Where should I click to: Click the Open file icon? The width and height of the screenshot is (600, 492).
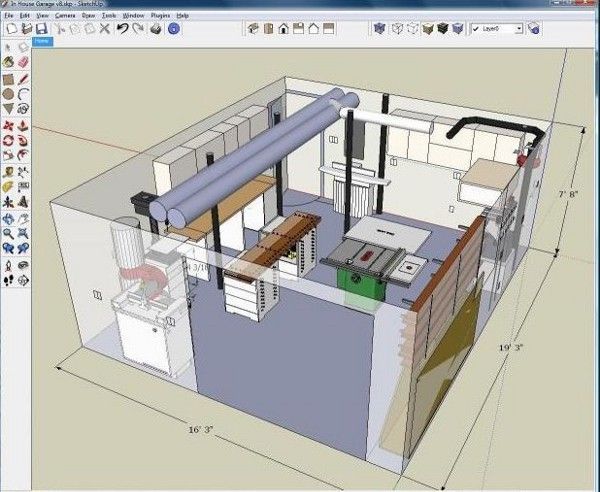click(x=27, y=29)
